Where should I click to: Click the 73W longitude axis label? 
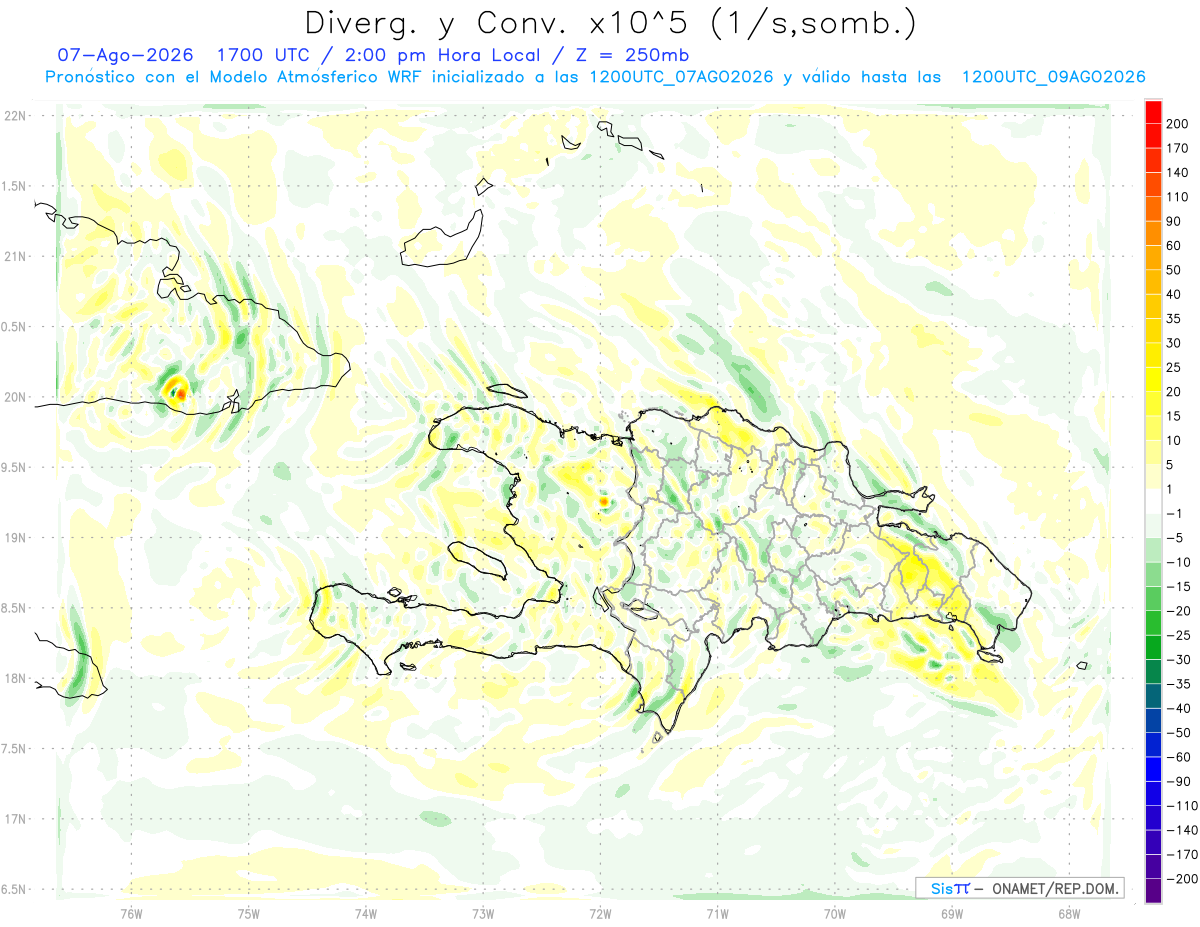483,913
